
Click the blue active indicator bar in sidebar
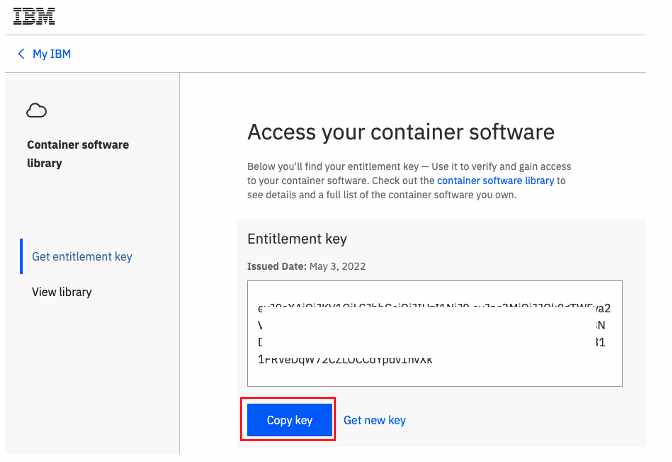(21, 256)
